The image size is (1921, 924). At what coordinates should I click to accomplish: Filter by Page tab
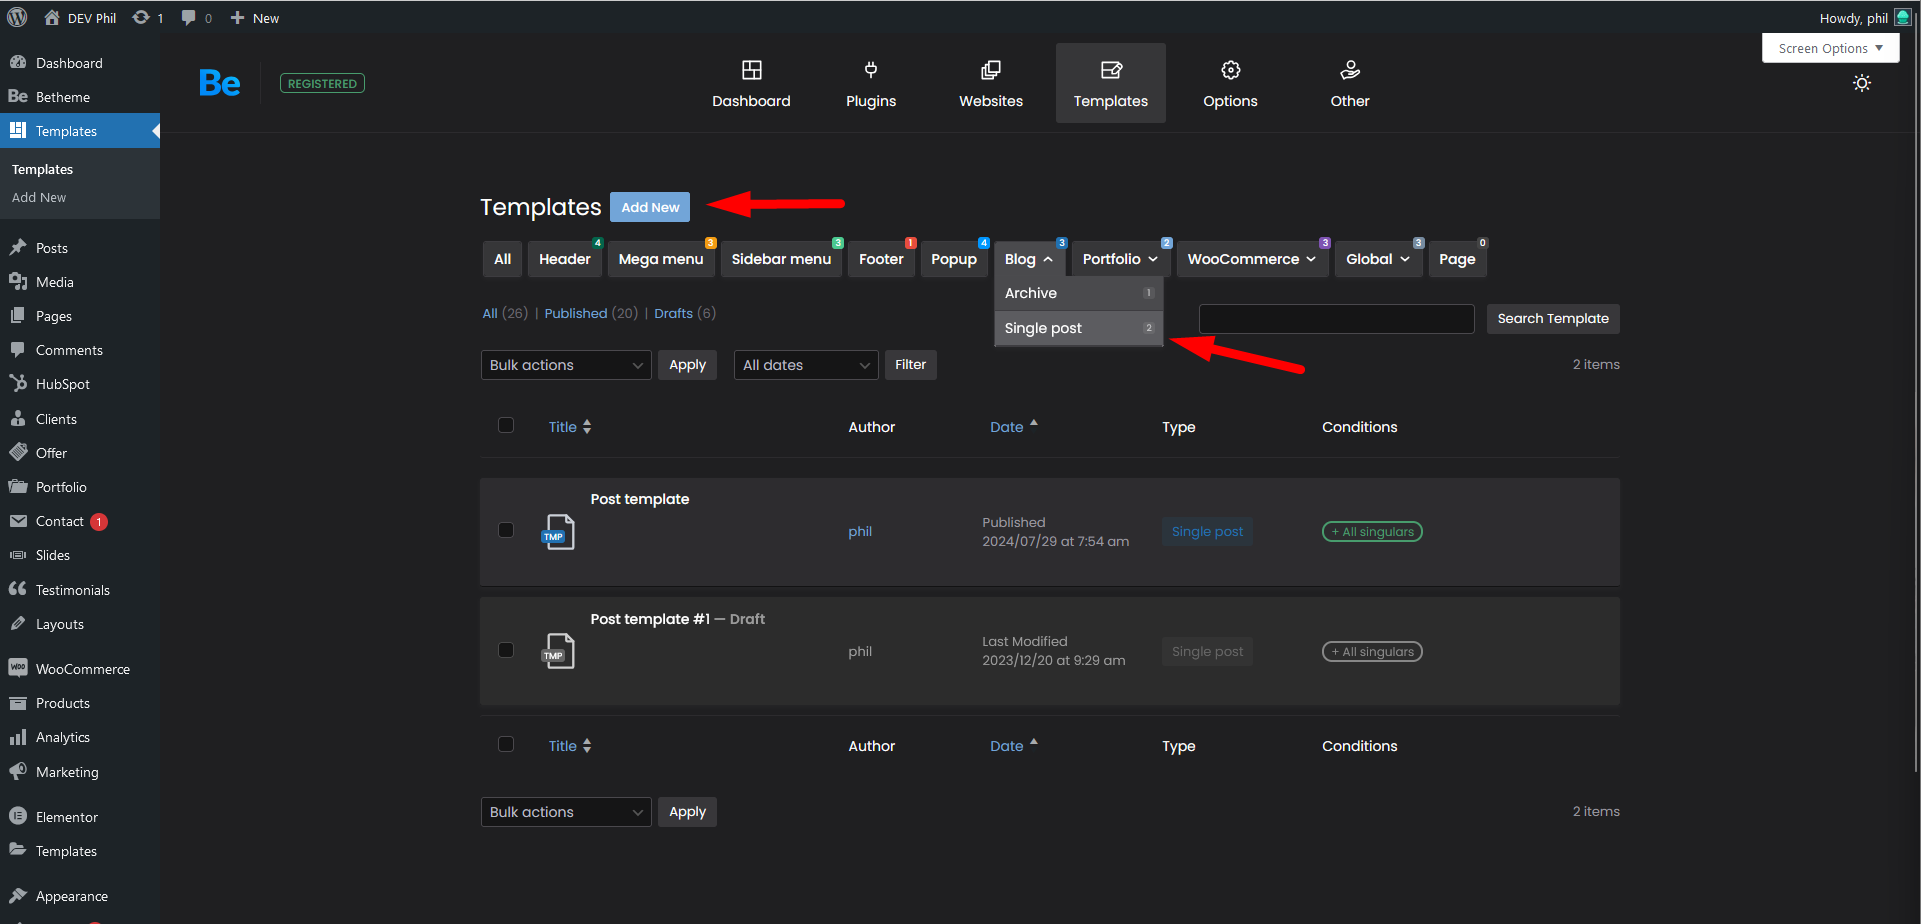(1457, 259)
